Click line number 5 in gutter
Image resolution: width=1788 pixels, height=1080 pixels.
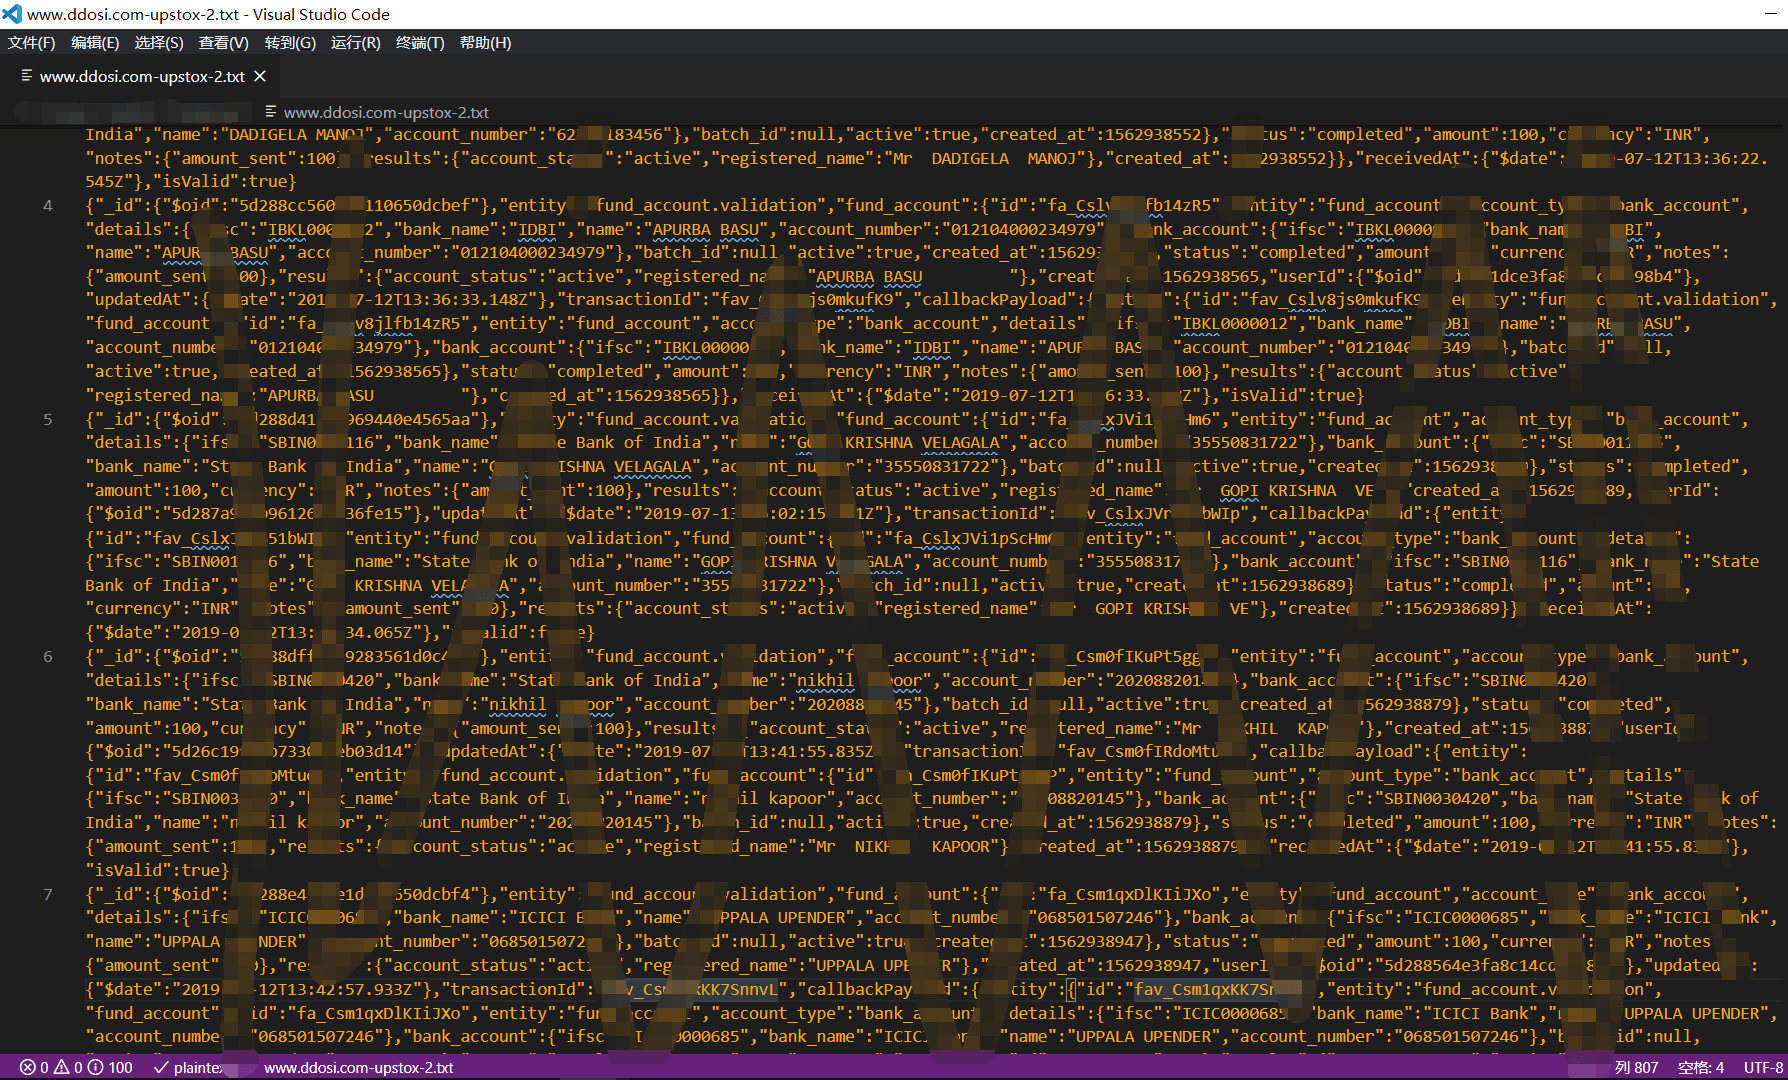pyautogui.click(x=48, y=420)
